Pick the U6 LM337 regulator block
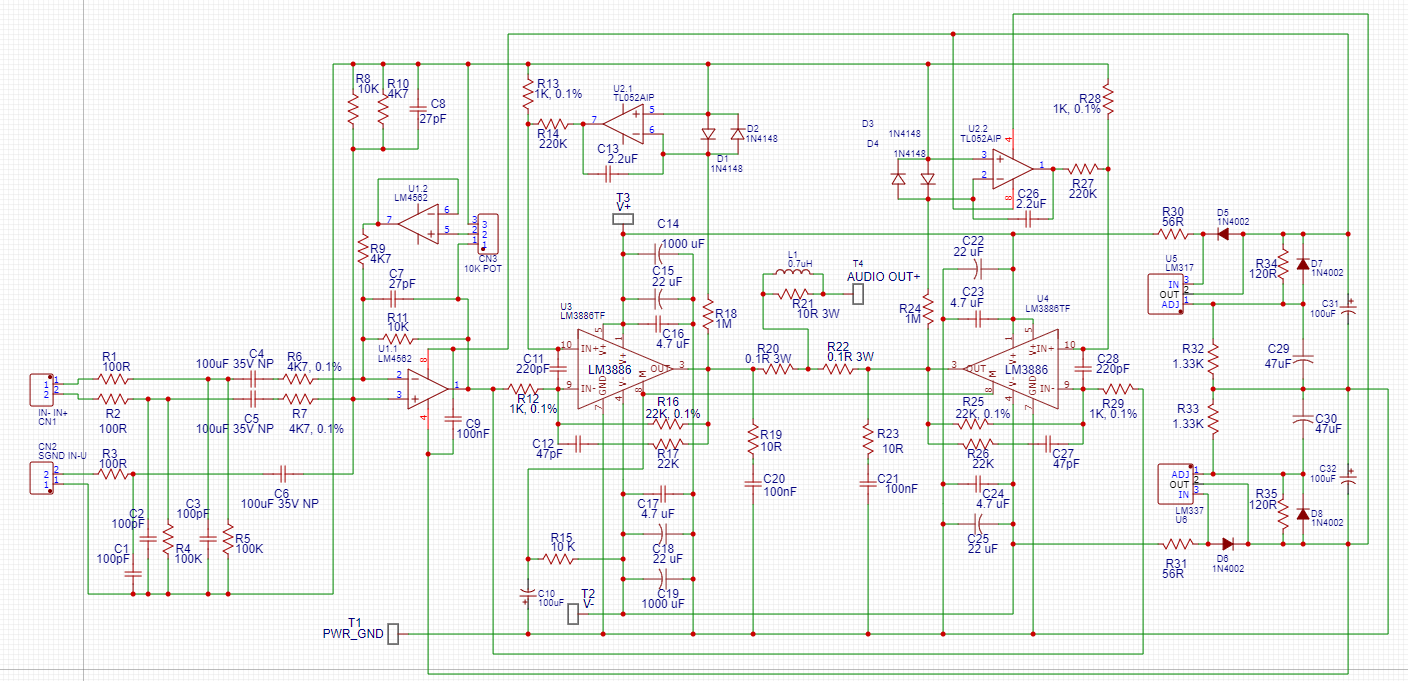1408x681 pixels. (1174, 482)
